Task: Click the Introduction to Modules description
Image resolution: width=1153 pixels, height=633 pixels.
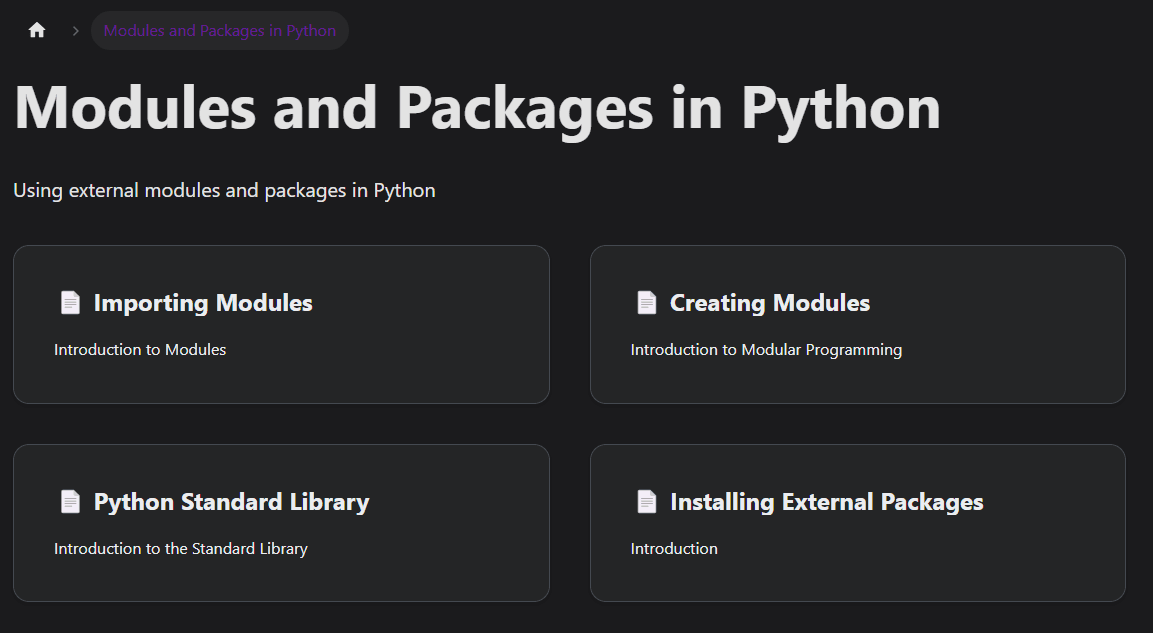Action: (x=140, y=350)
